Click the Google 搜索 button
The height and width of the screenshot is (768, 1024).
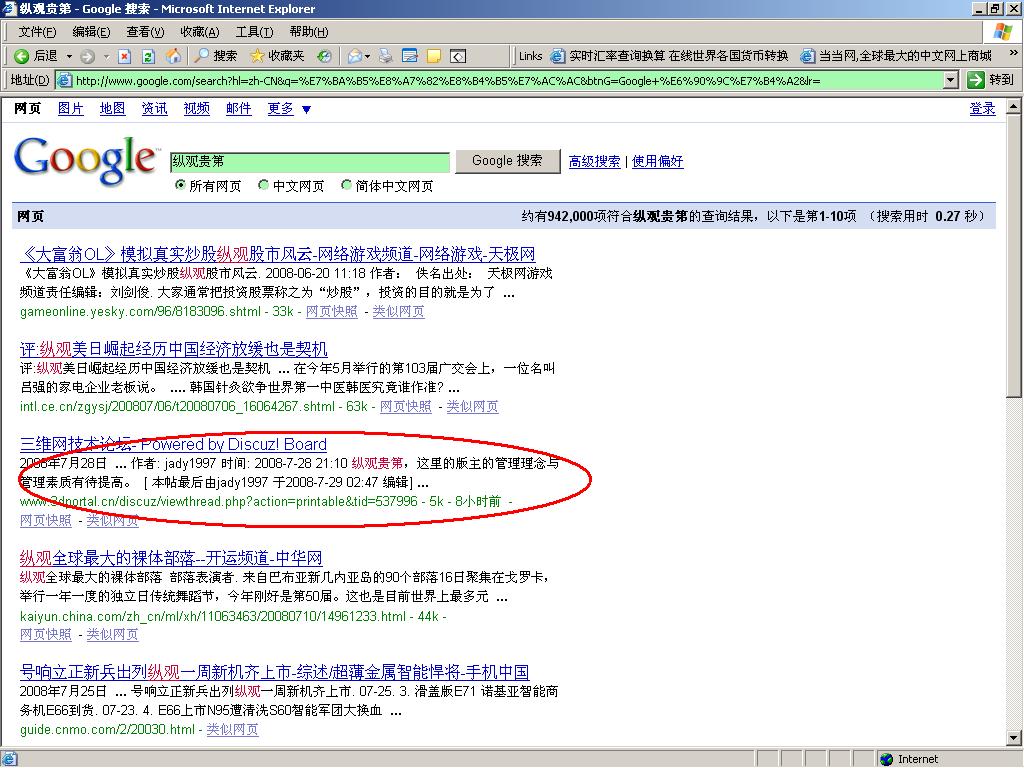coord(507,161)
